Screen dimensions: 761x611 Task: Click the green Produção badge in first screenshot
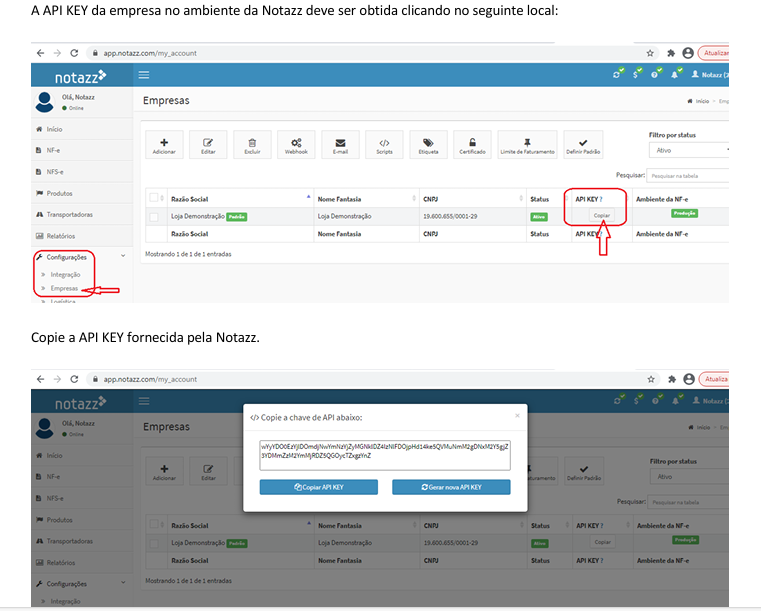[x=684, y=213]
